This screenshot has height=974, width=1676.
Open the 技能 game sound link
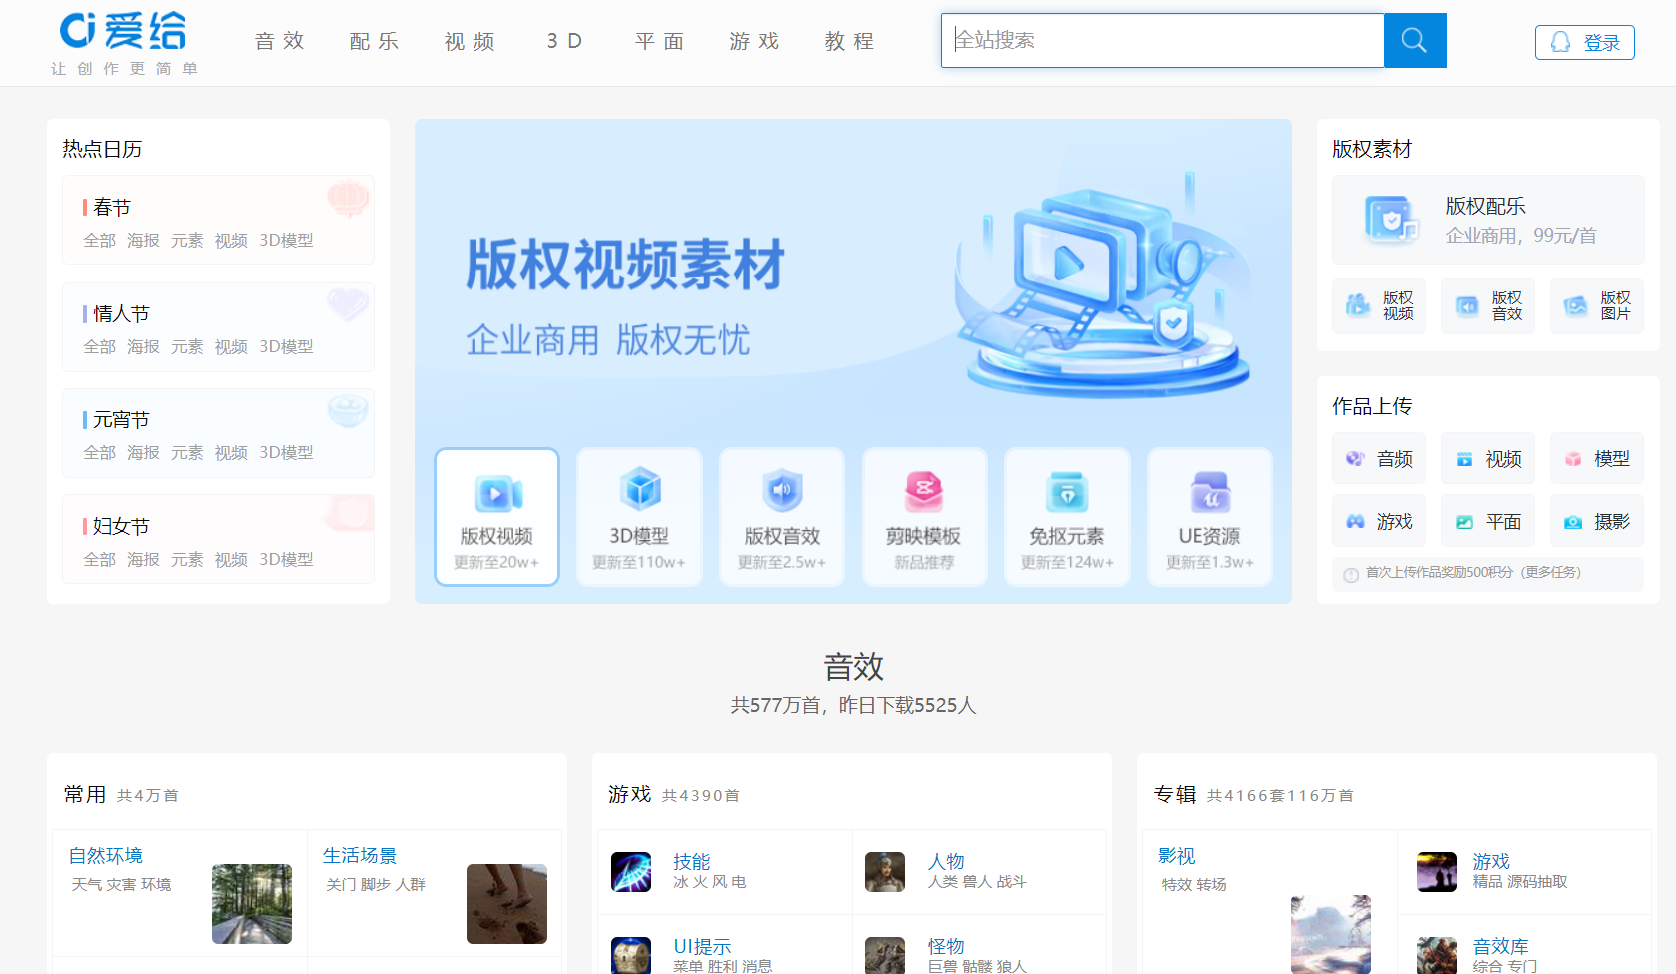692,861
